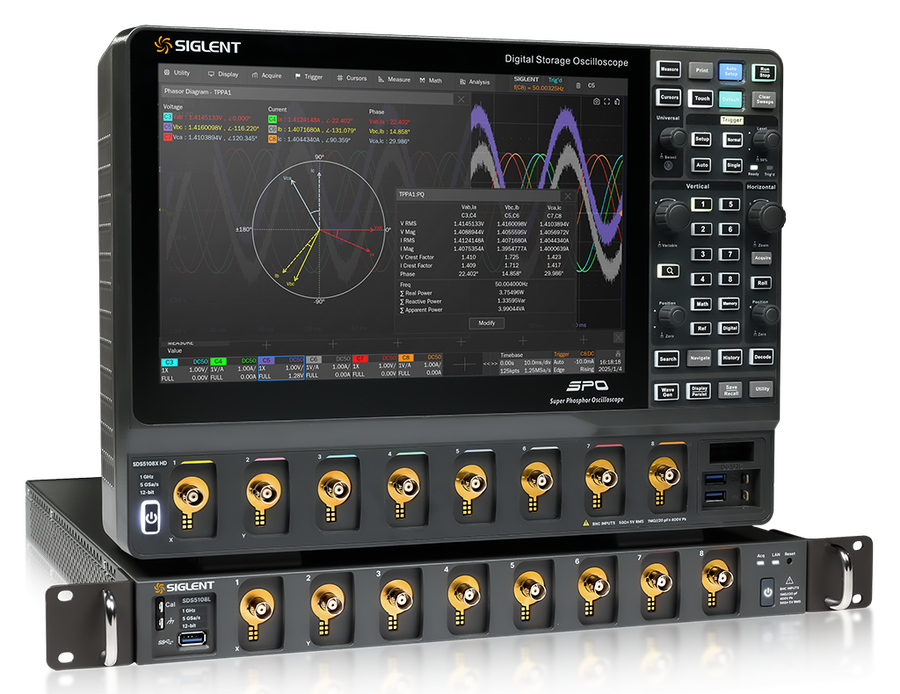This screenshot has height=694, width=900.
Task: Push the Search button
Action: pos(668,359)
